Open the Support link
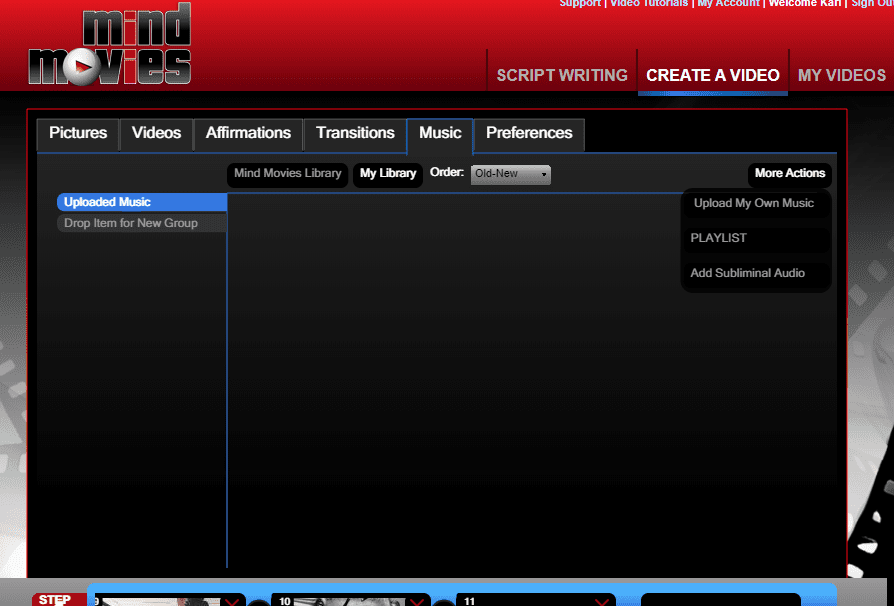This screenshot has height=606, width=894. (579, 3)
